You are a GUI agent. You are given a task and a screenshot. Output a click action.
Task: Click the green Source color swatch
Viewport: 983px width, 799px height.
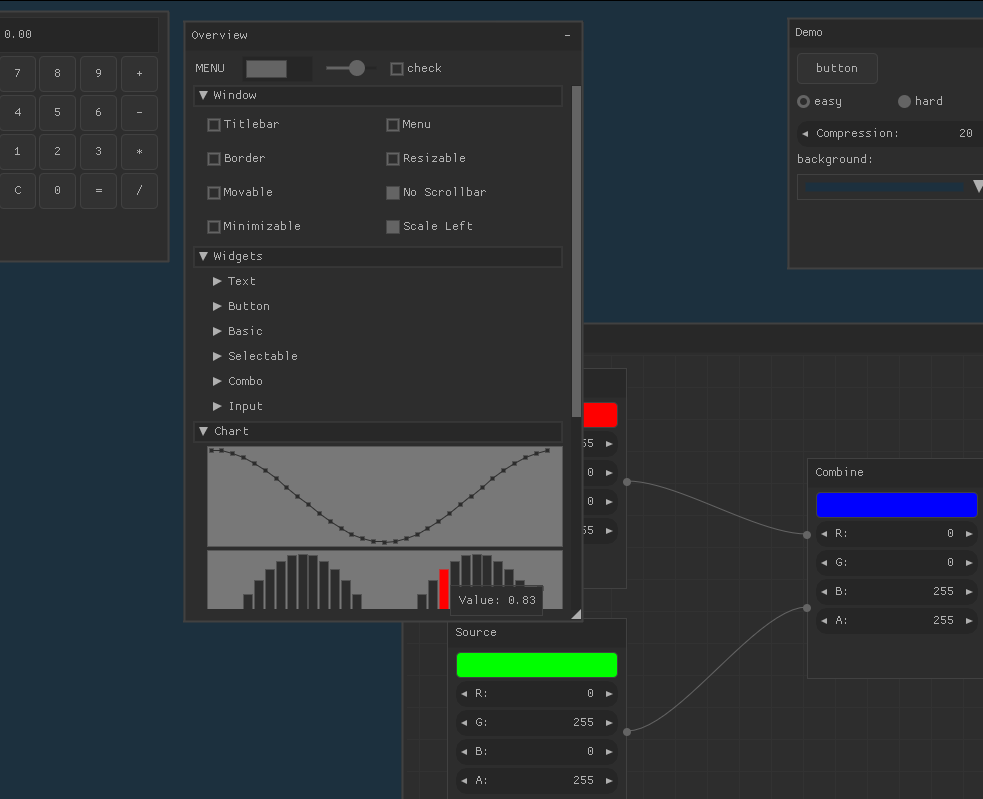coord(536,665)
